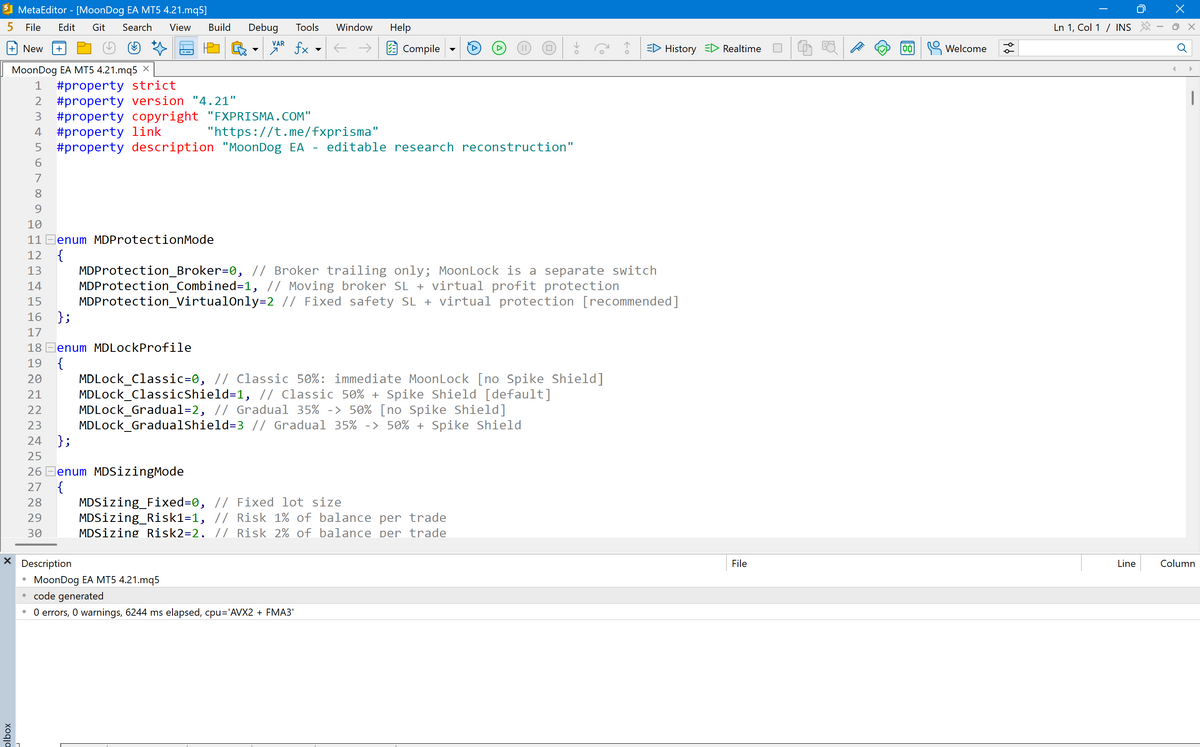Click the Save All icon
1200x747 pixels.
tap(134, 48)
